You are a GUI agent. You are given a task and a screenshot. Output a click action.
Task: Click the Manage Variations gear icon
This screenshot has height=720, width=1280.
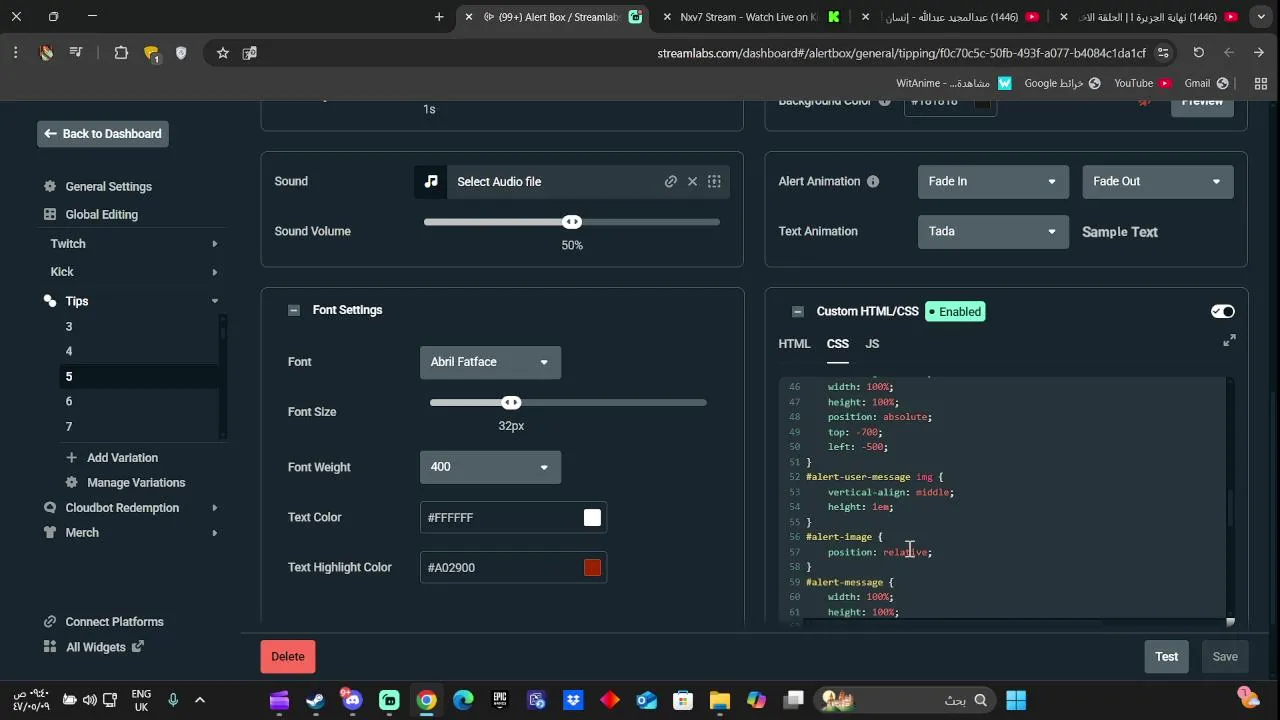coord(71,482)
